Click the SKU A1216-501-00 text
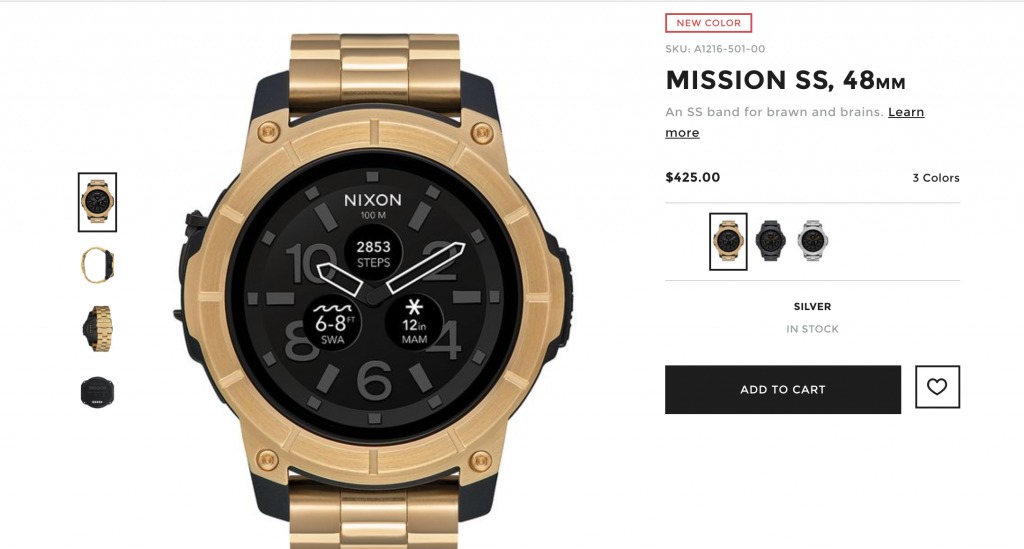The image size is (1024, 549). coord(715,49)
